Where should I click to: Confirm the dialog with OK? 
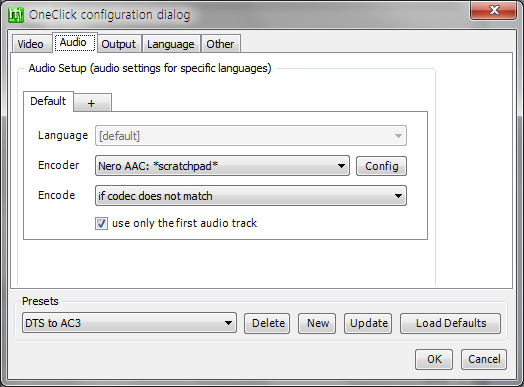(434, 359)
